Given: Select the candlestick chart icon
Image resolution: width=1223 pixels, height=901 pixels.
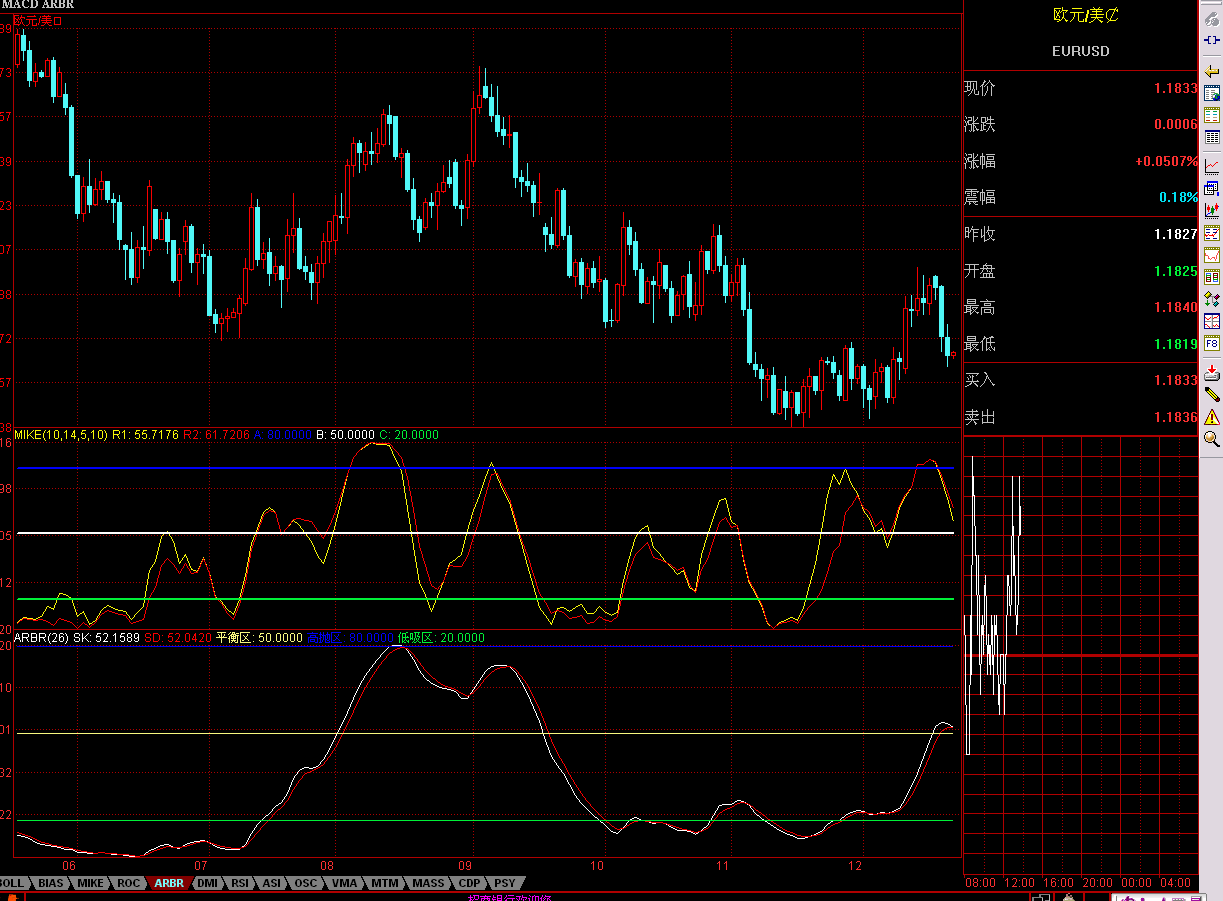Looking at the screenshot, I should [x=1211, y=209].
